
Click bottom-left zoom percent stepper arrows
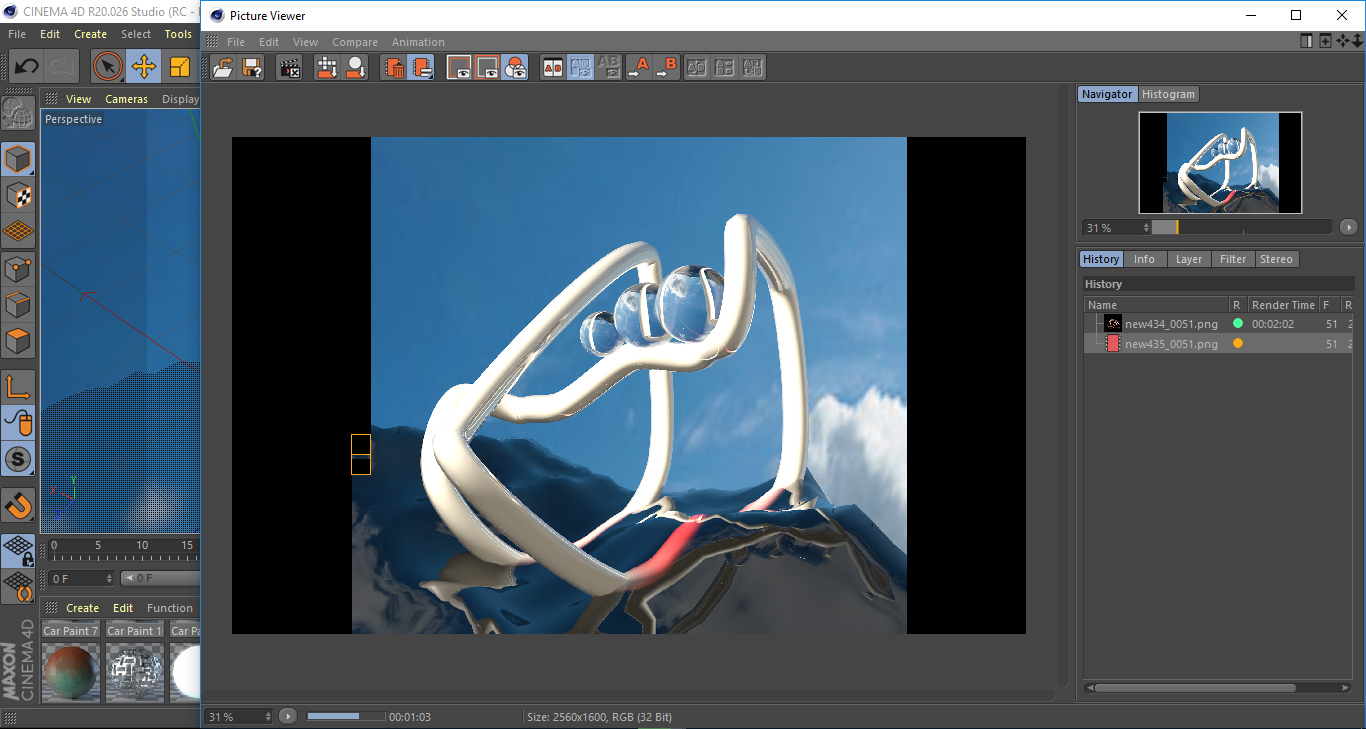pos(267,717)
